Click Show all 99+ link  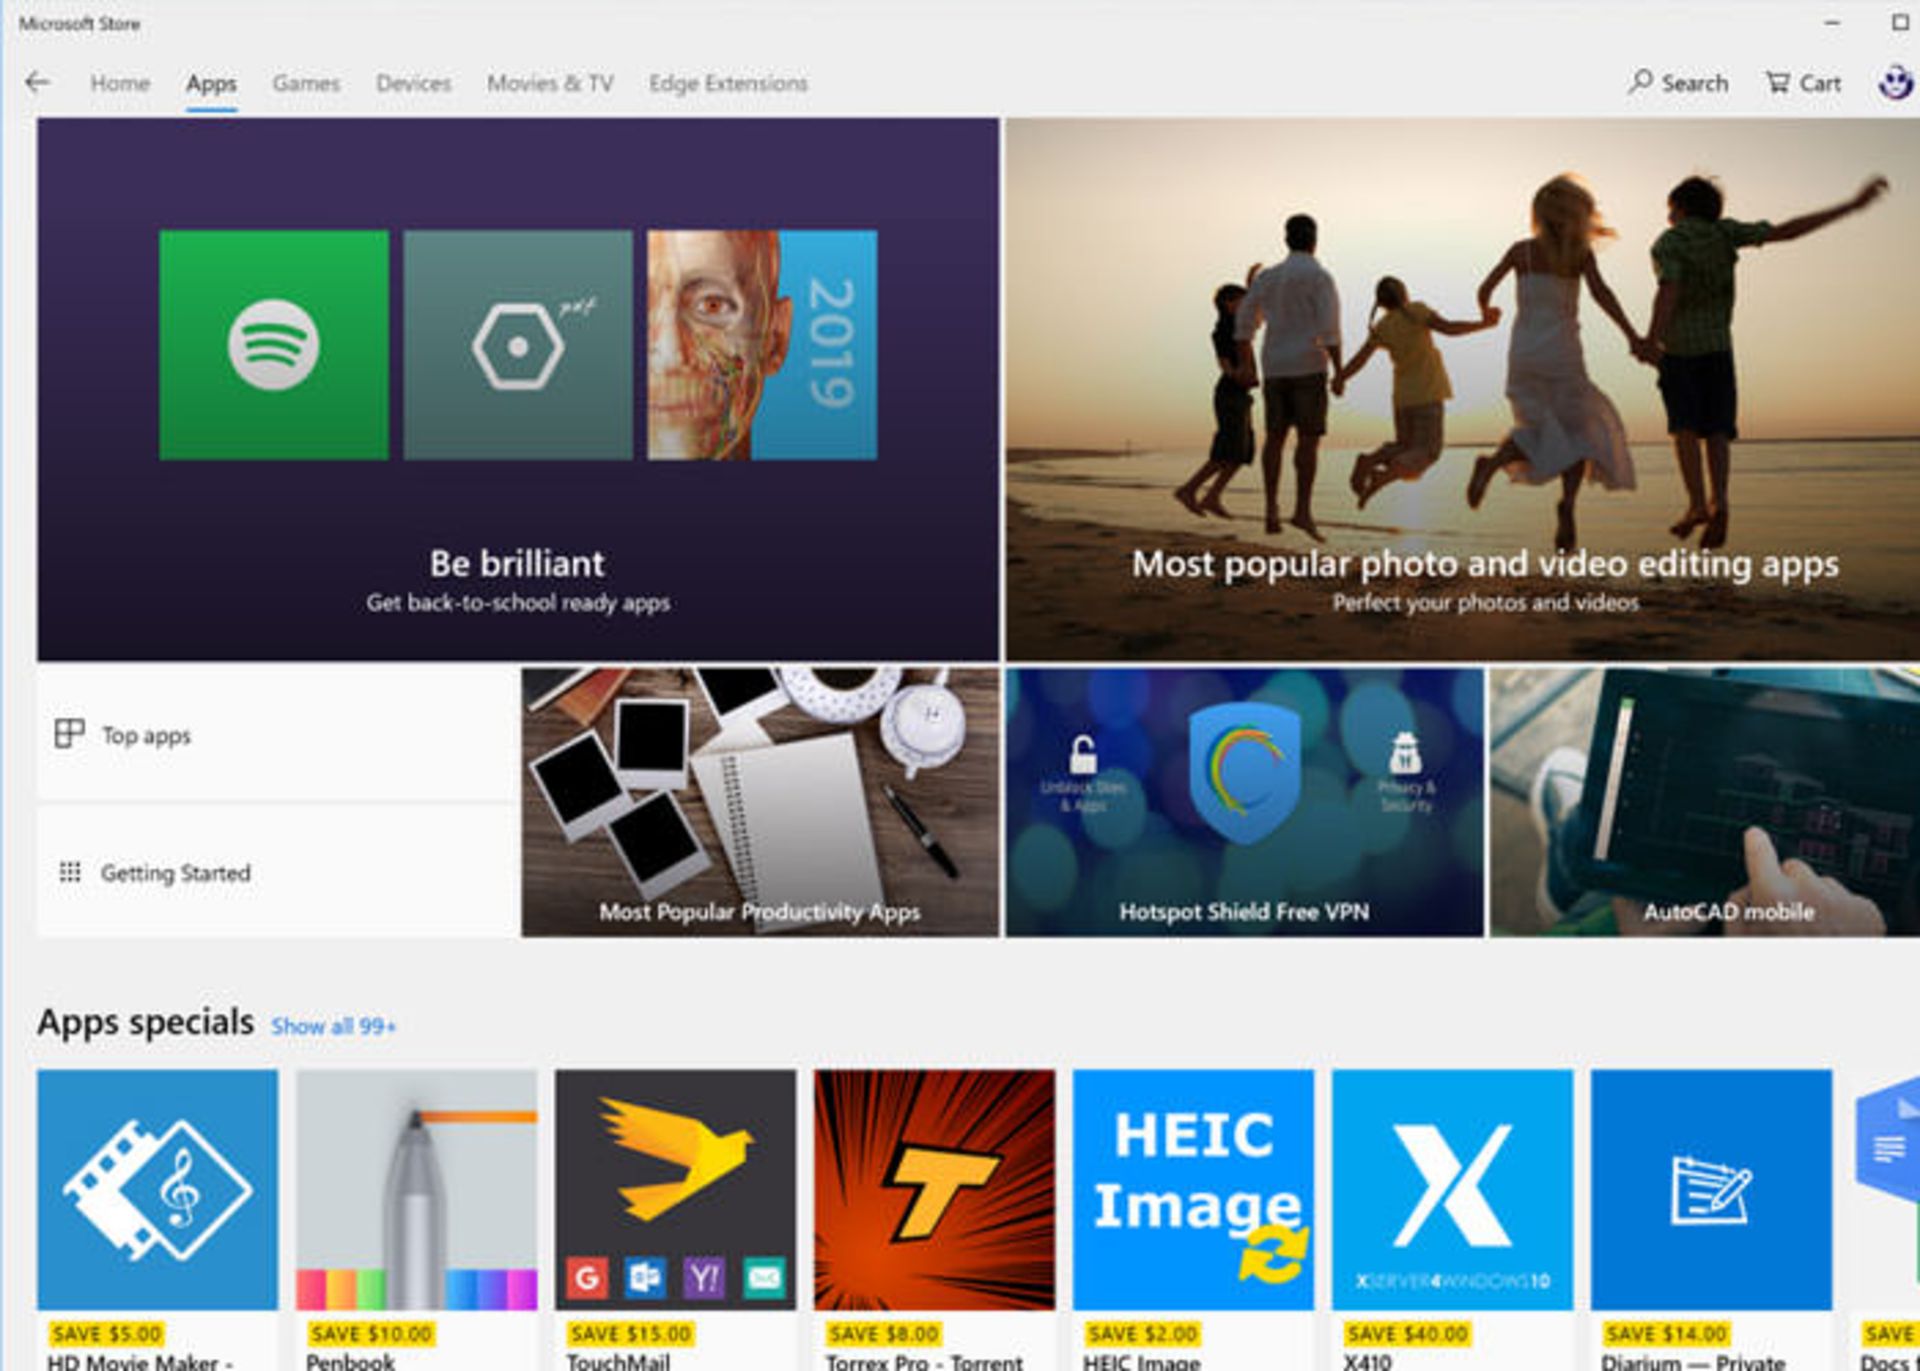point(333,1026)
